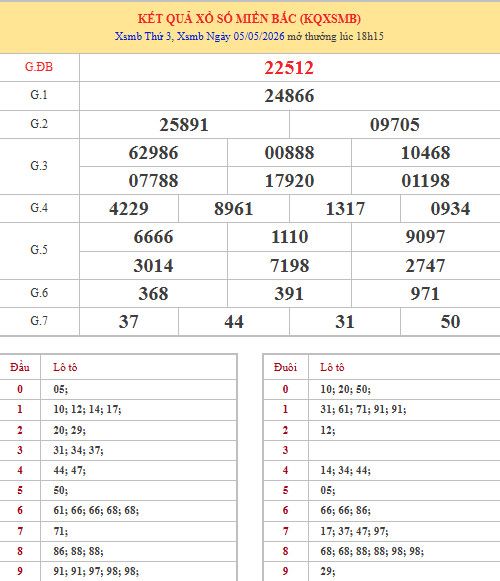Screen dimensions: 500x581
Task: Select Đuôi row '14; 34; 44;'
Action: 345,470
